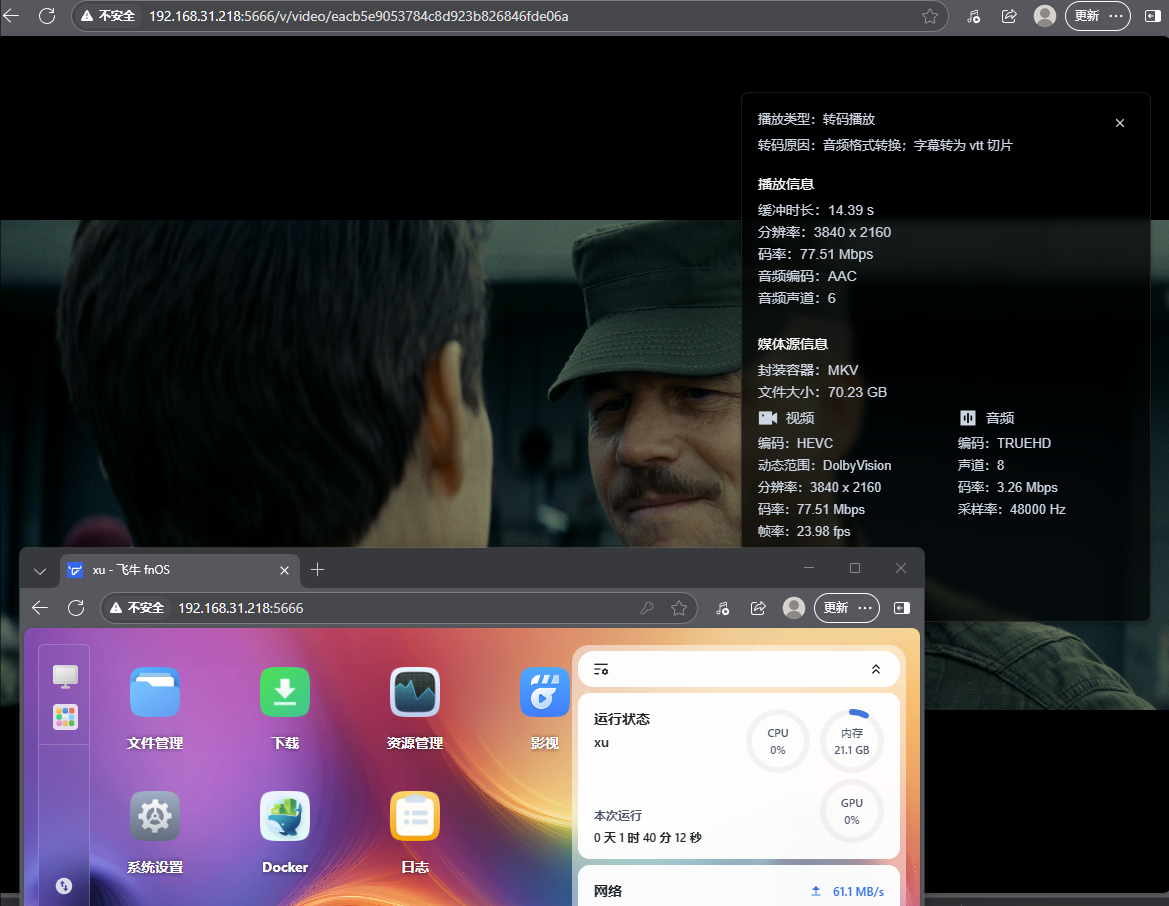Click the 封装容器 MKV value
This screenshot has width=1169, height=906.
click(x=842, y=370)
